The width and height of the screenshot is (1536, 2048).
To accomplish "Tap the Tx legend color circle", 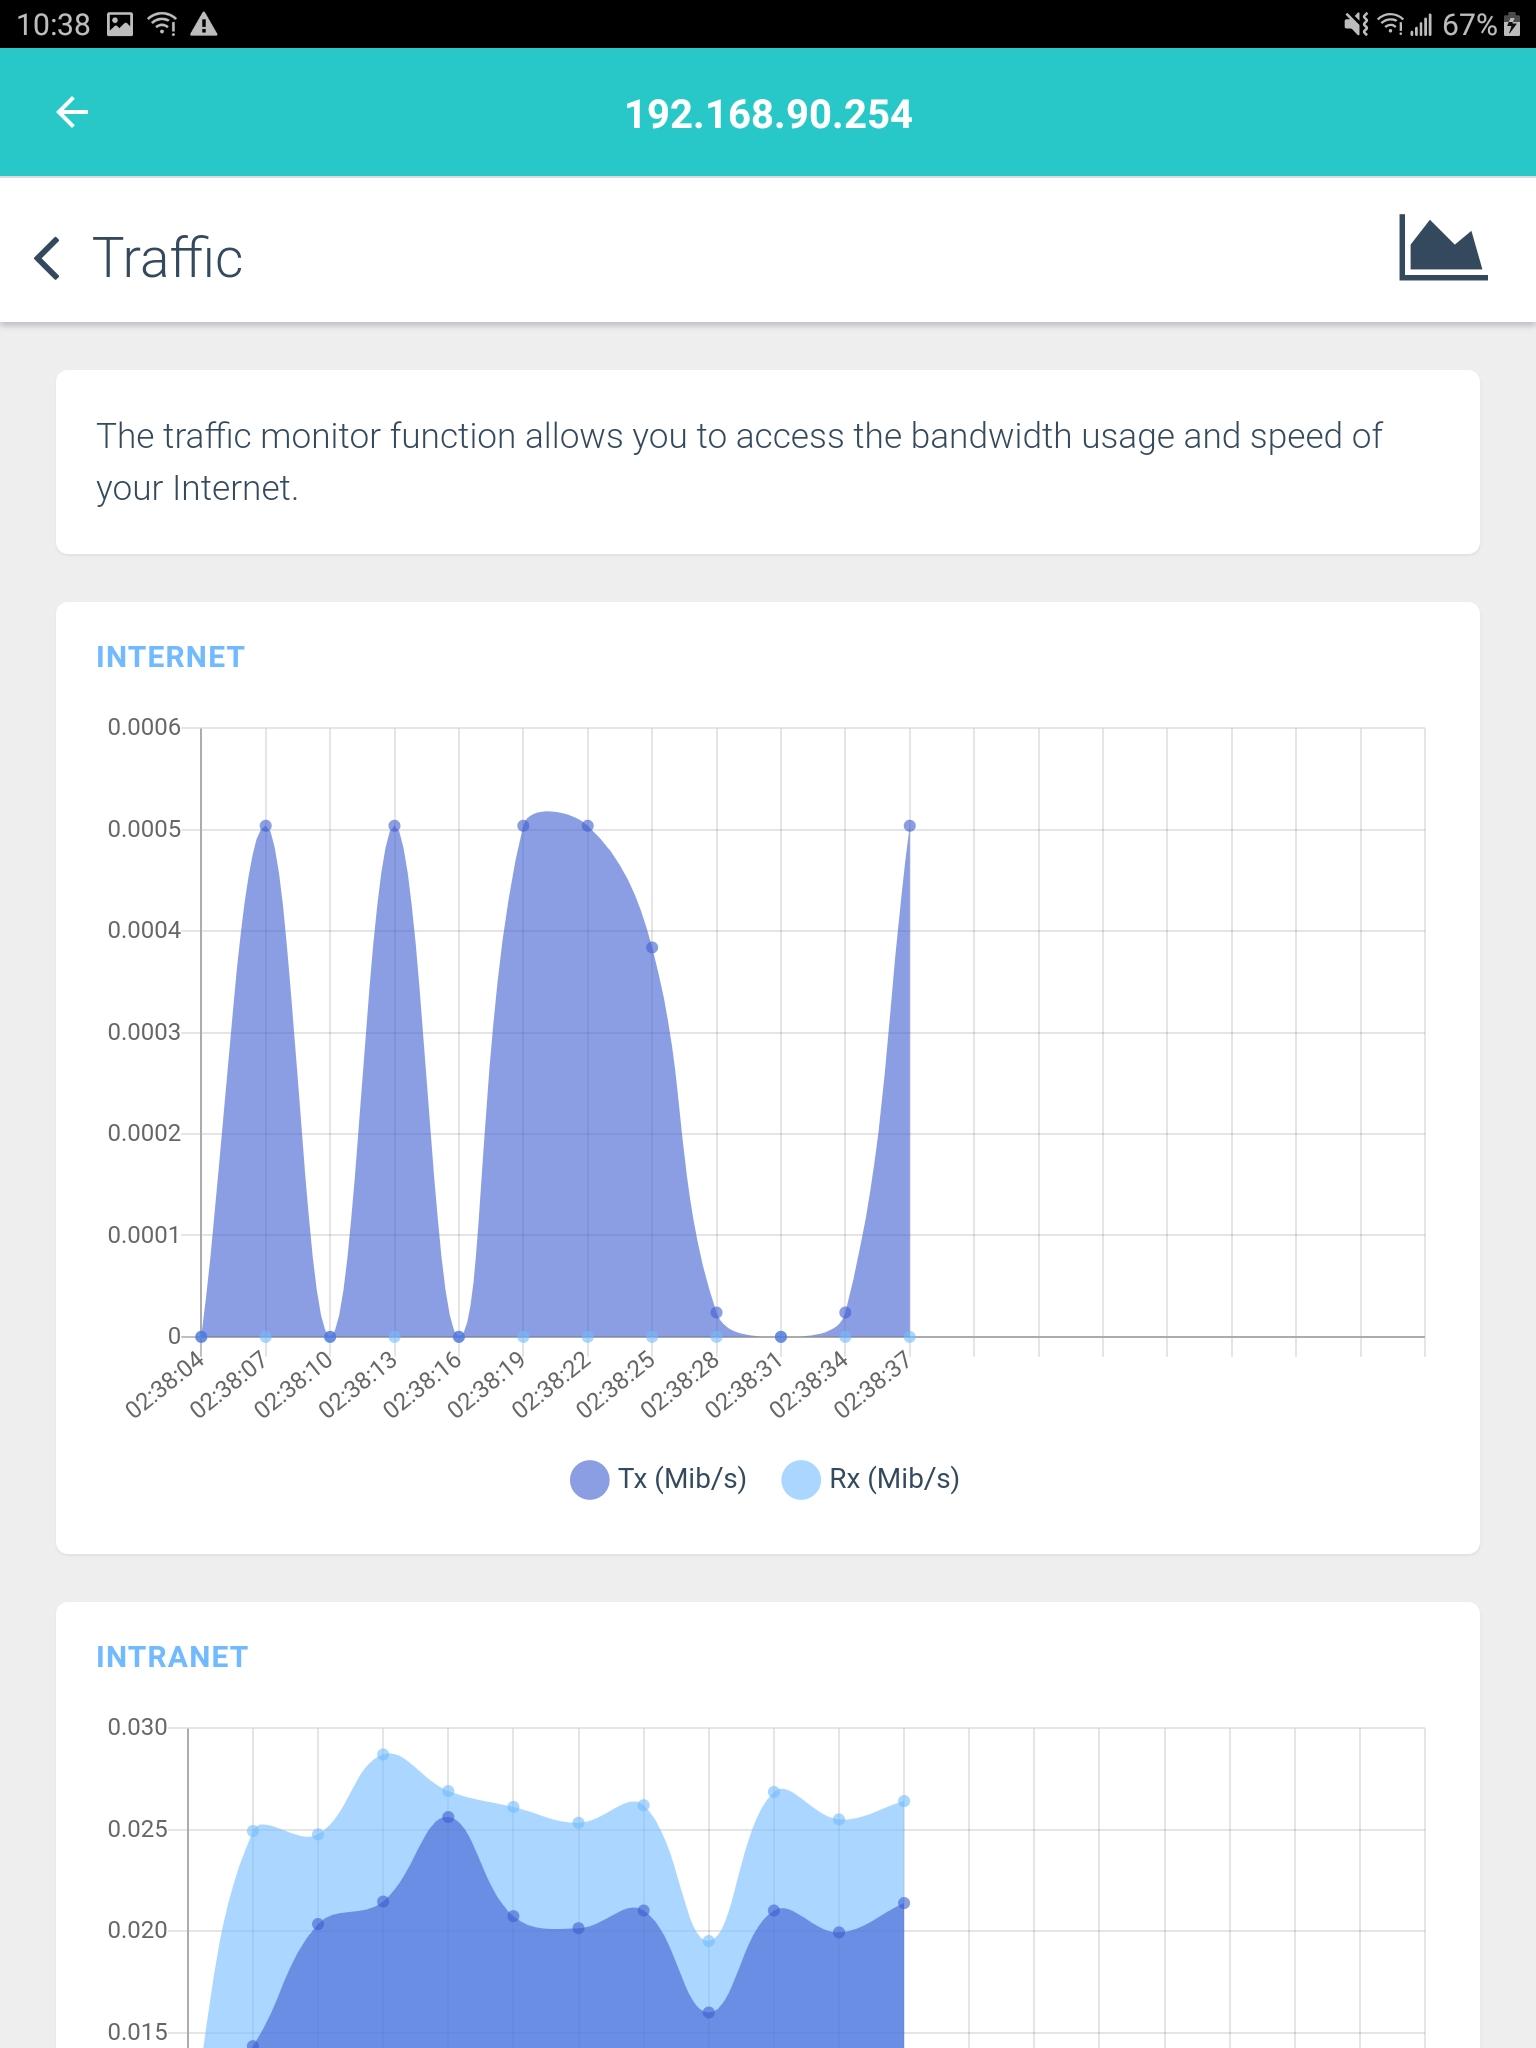I will click(x=589, y=1480).
